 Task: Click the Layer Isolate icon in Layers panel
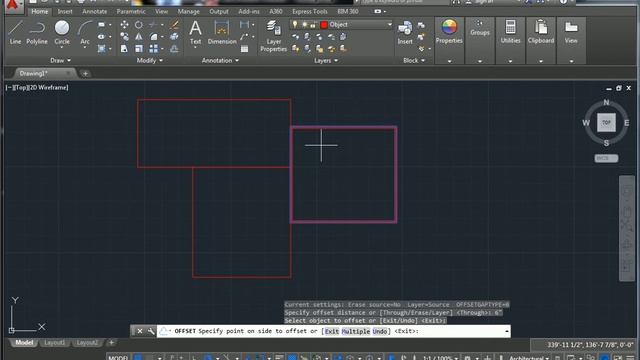[307, 37]
